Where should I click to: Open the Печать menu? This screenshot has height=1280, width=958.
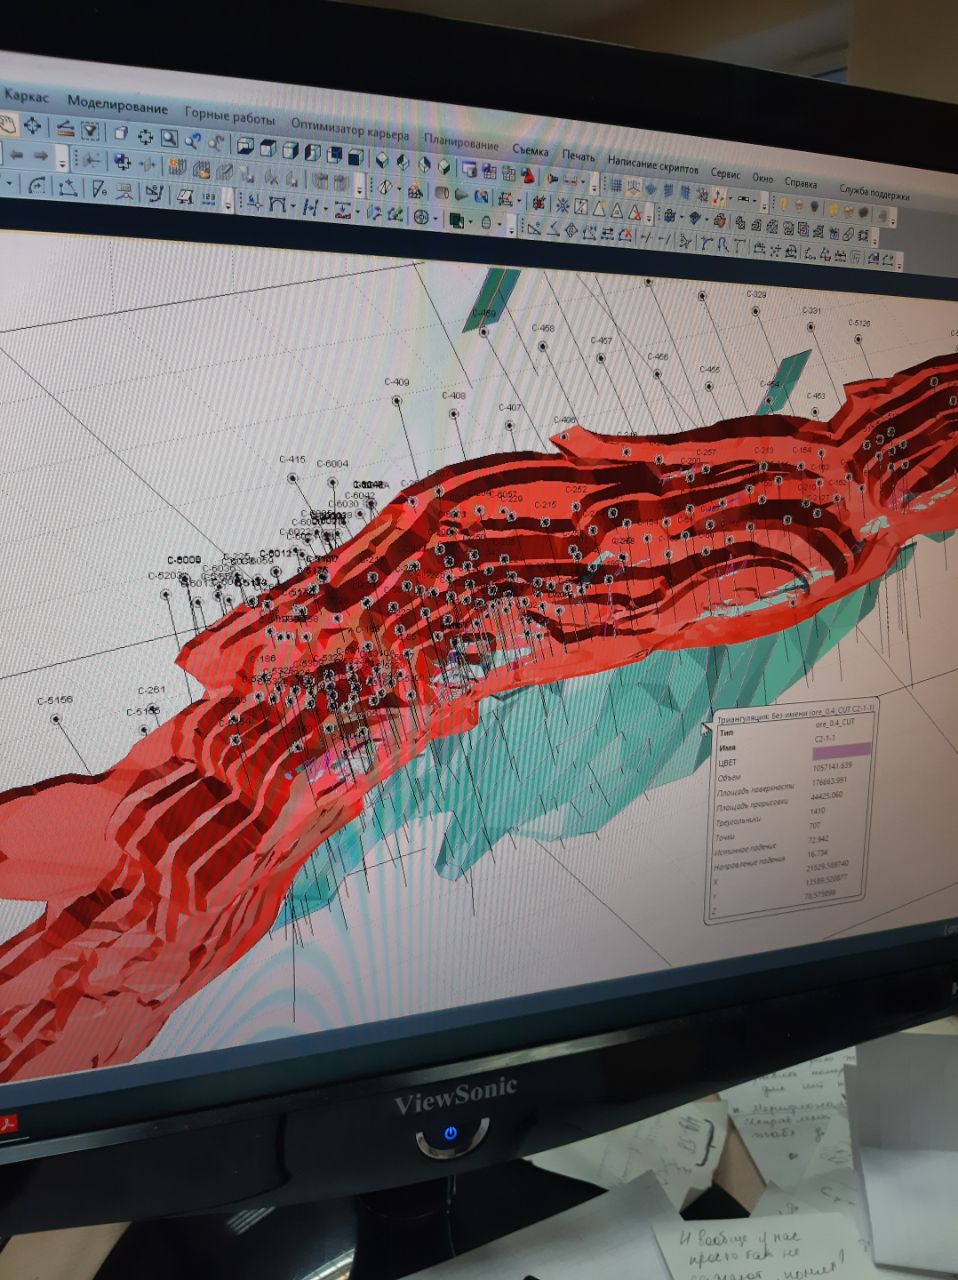coord(578,156)
